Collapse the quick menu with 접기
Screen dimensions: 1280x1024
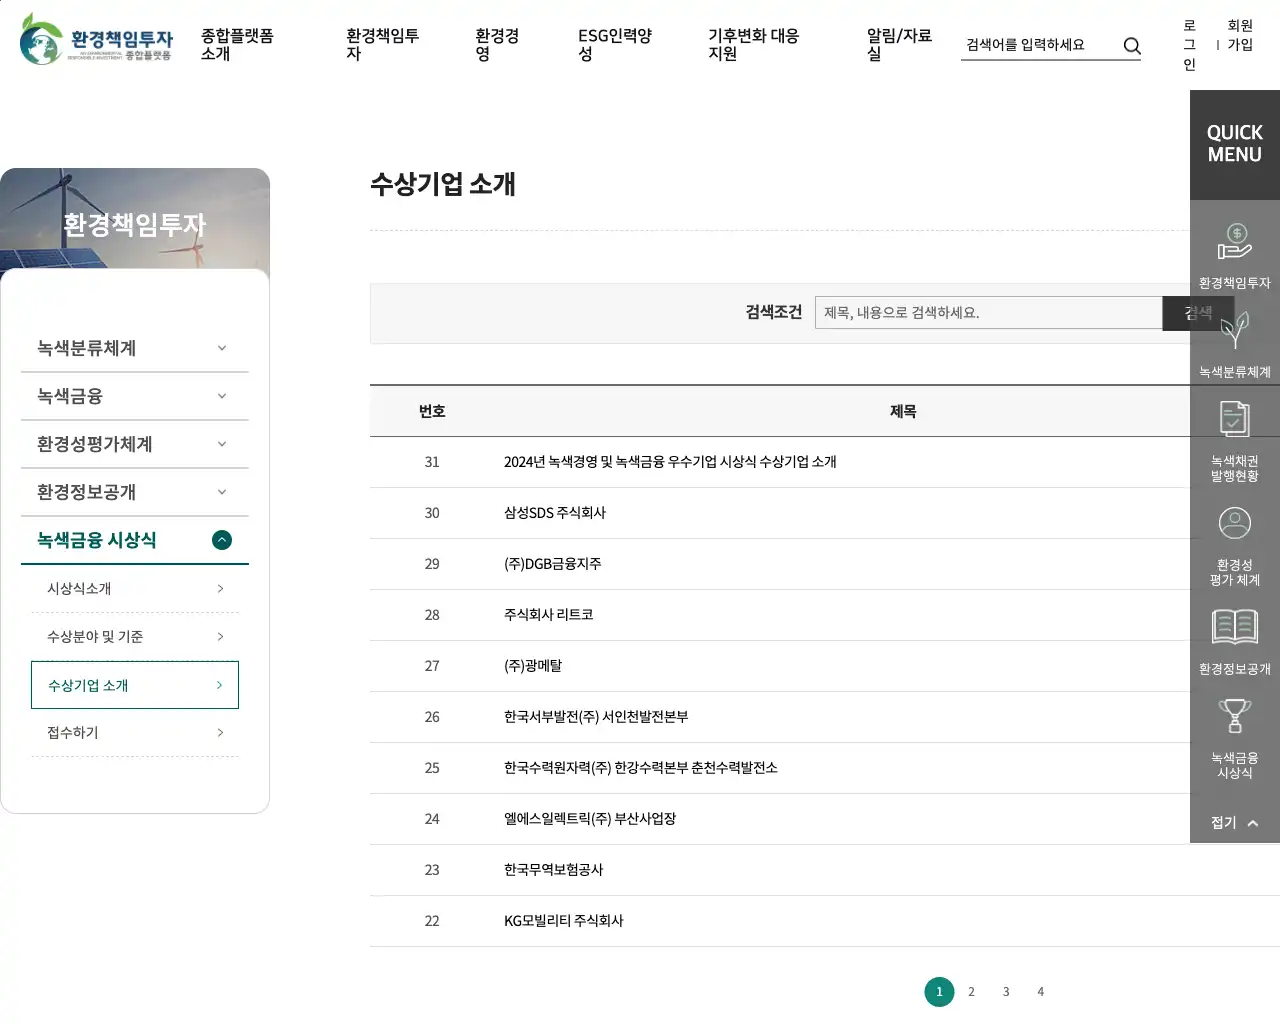[1234, 822]
